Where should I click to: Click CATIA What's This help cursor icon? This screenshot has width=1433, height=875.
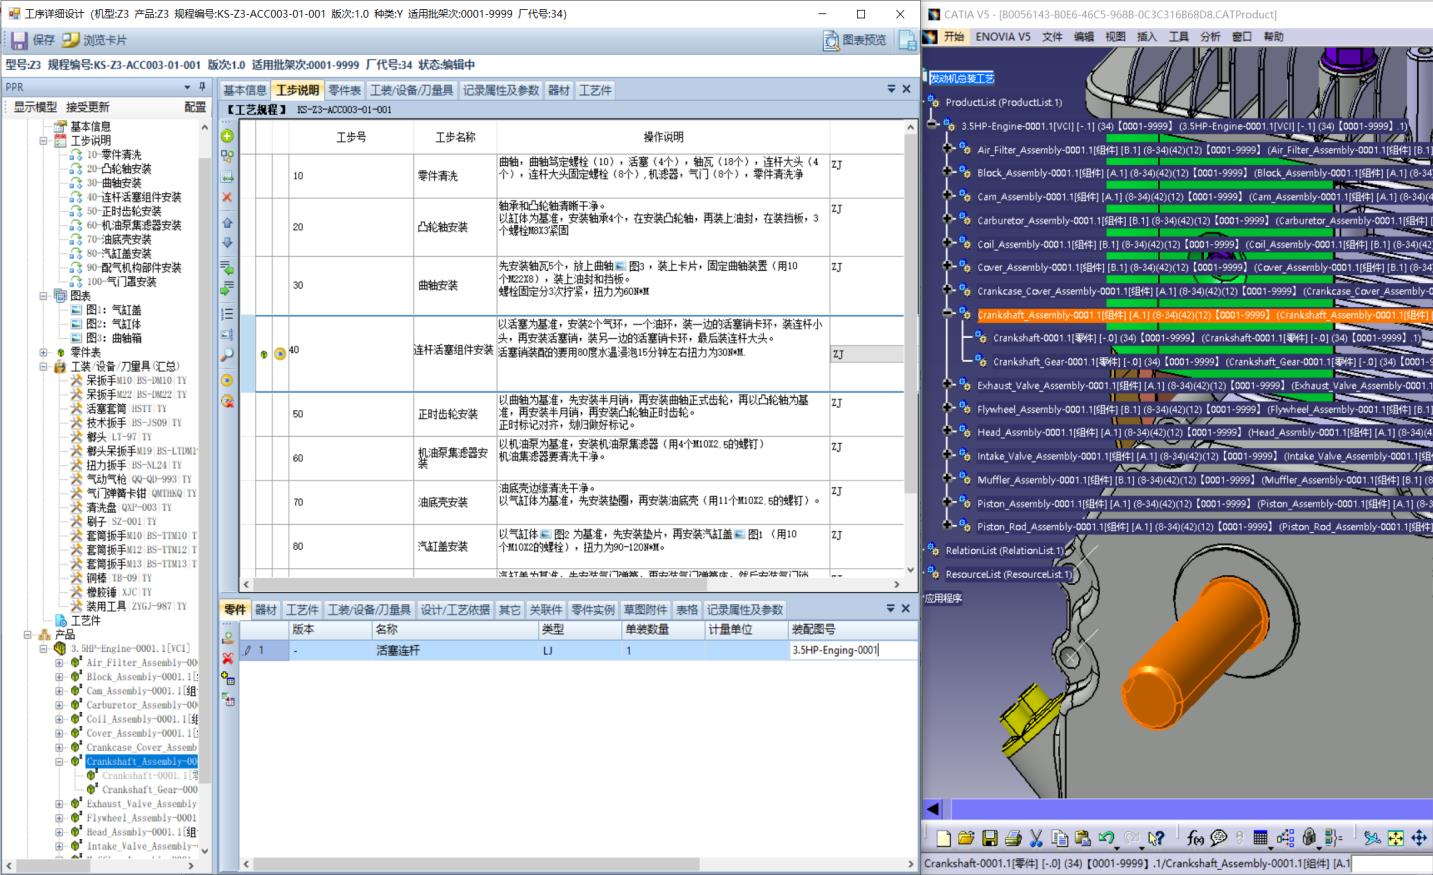tap(1156, 838)
